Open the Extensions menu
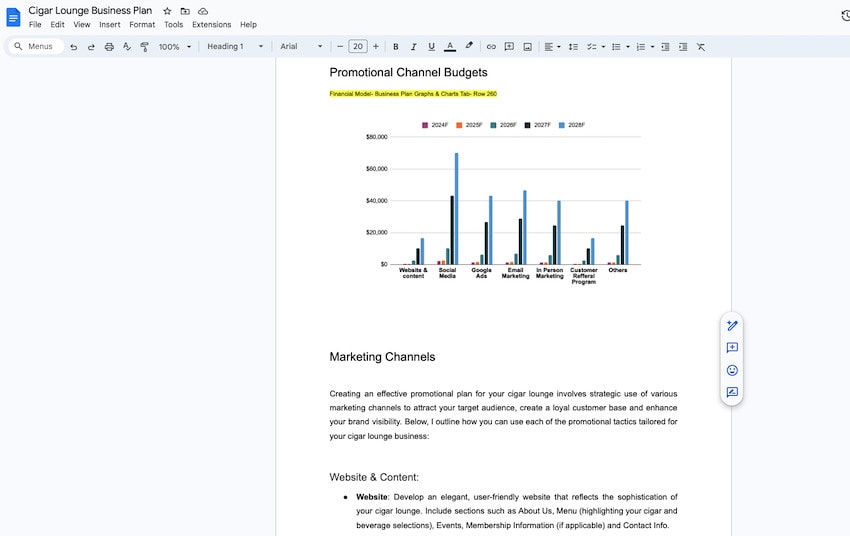The height and width of the screenshot is (536, 850). coord(211,24)
